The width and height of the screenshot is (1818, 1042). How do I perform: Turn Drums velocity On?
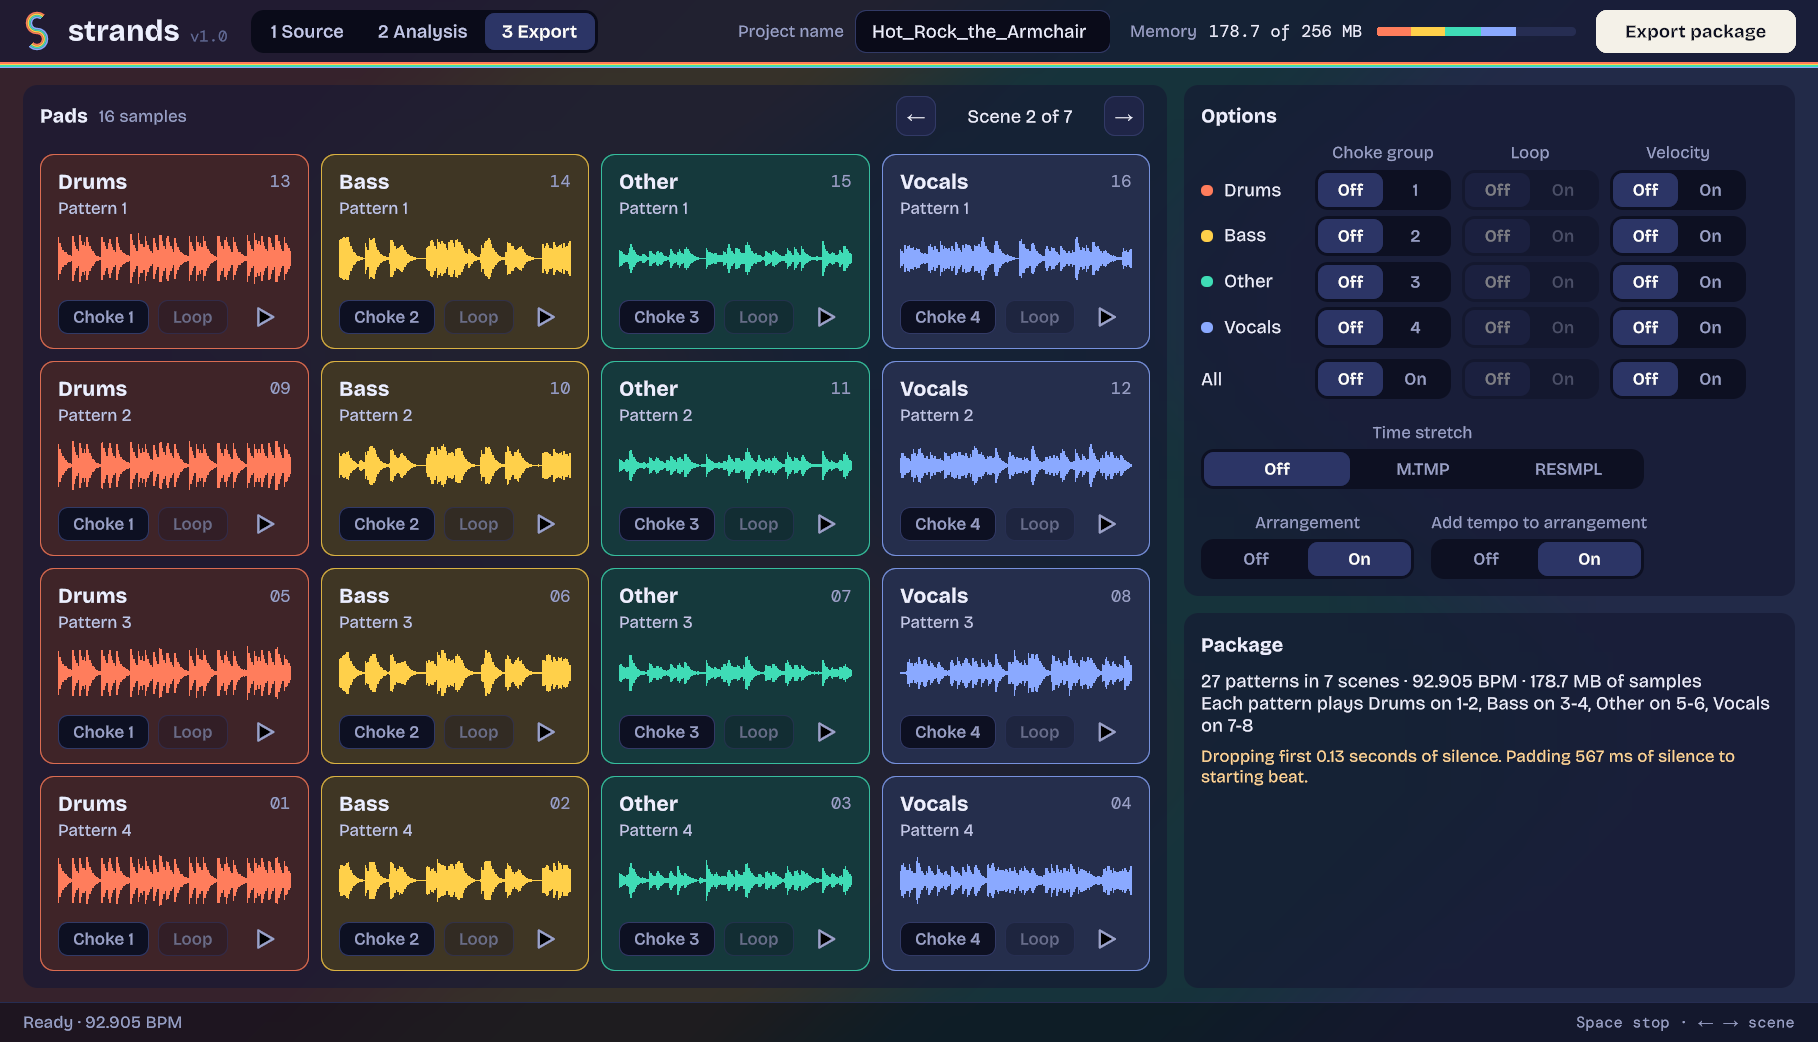point(1710,190)
